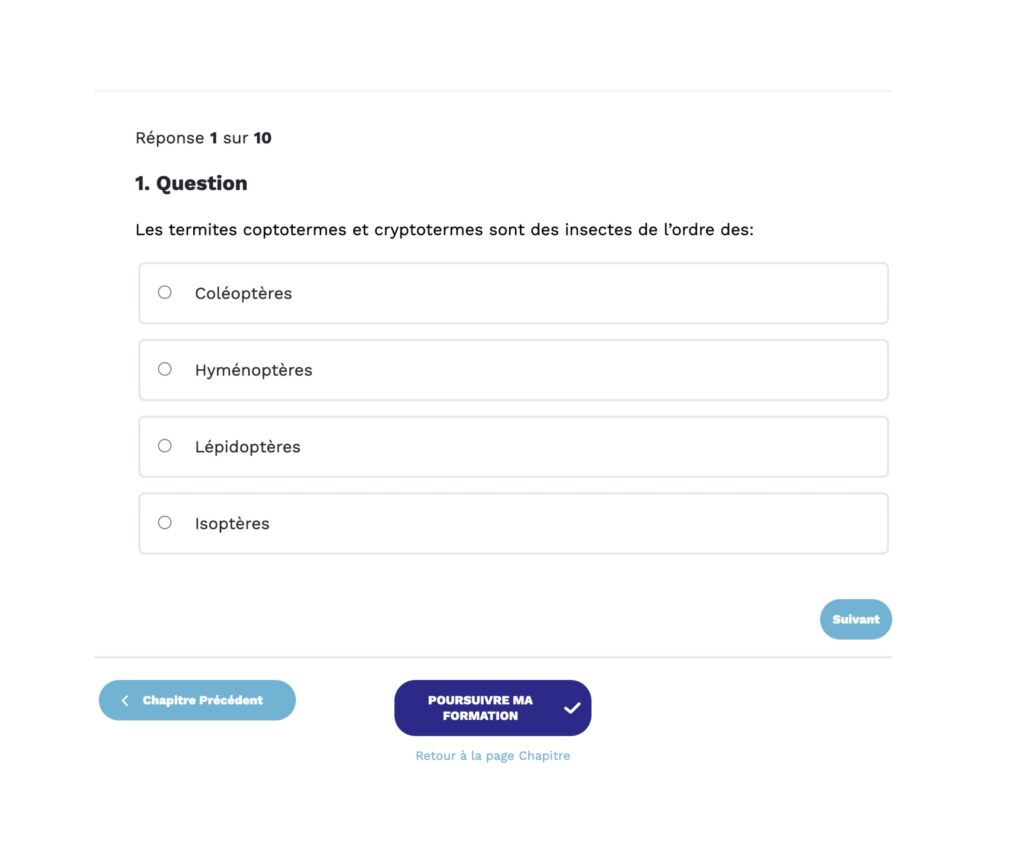Click the empty radio circle next to Isoptères
The width and height of the screenshot is (1024, 855).
(164, 522)
